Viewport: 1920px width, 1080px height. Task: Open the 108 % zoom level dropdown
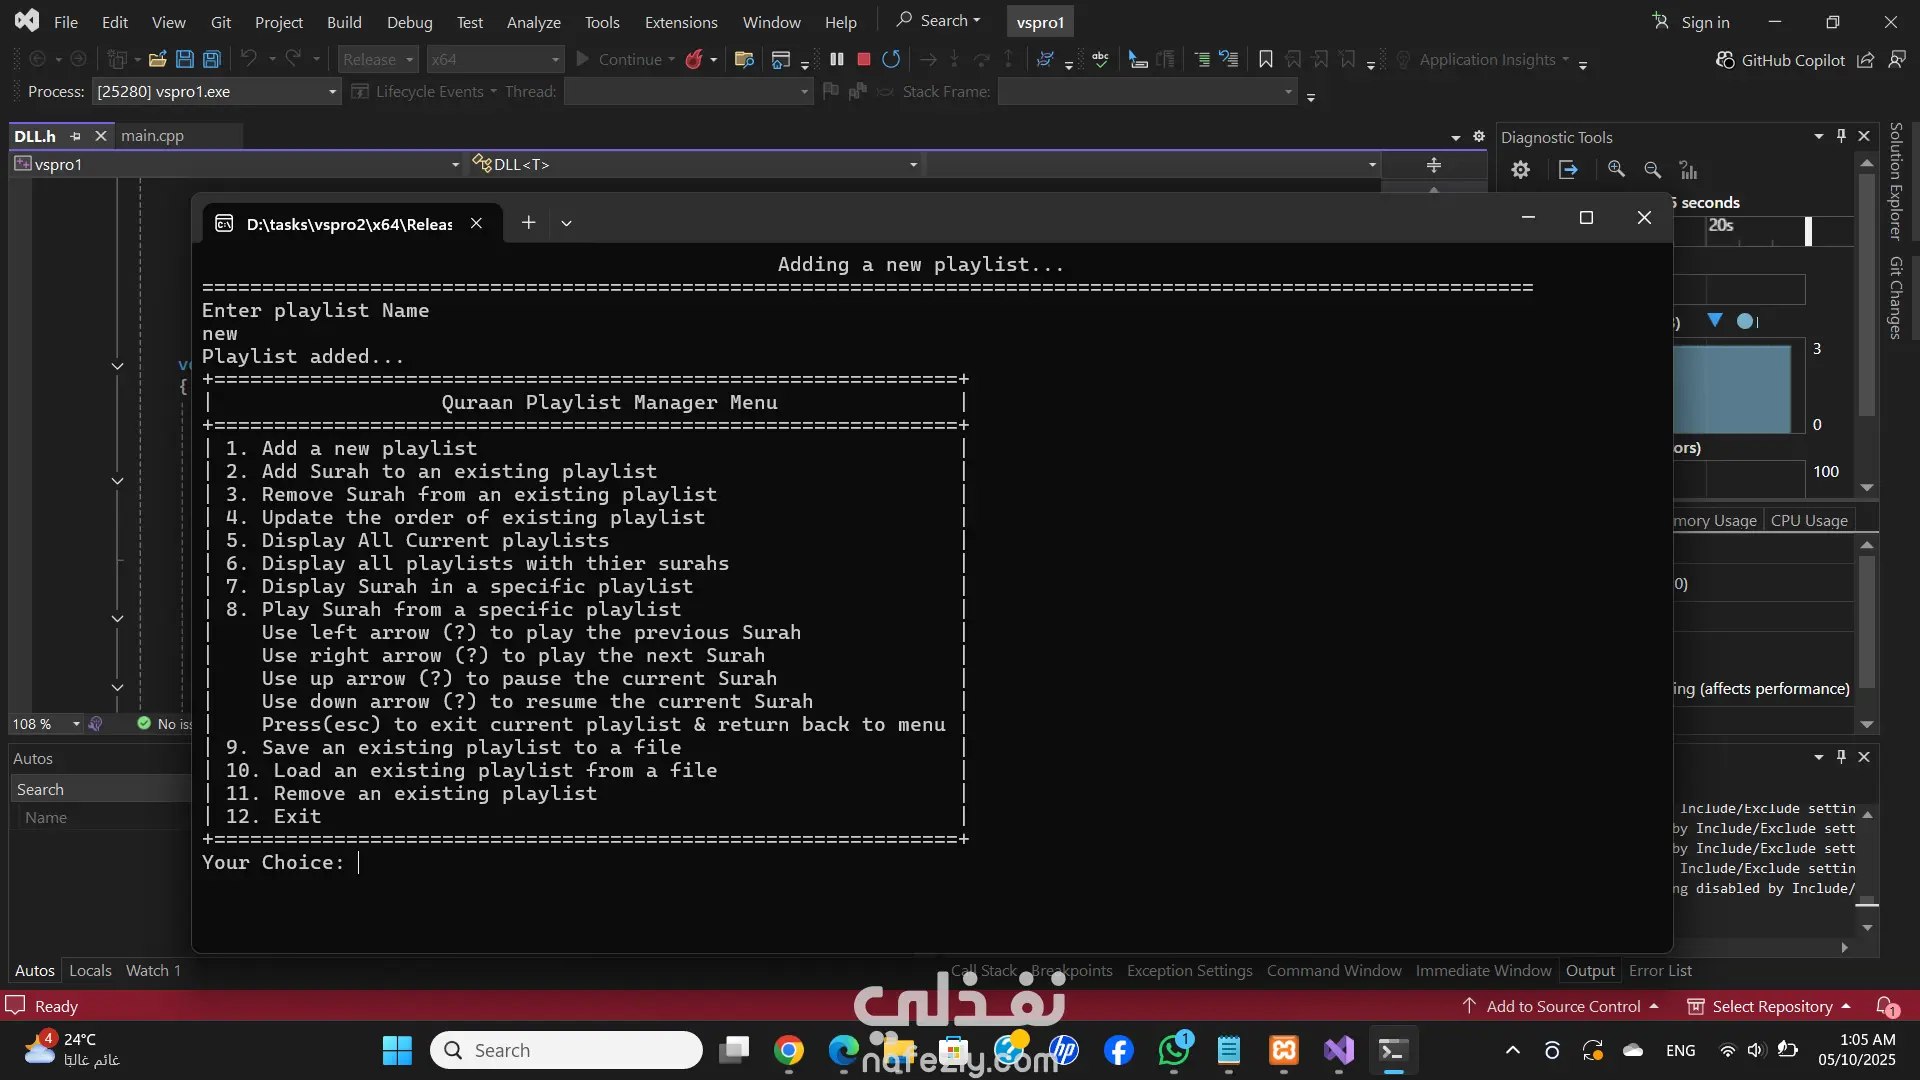click(x=76, y=724)
